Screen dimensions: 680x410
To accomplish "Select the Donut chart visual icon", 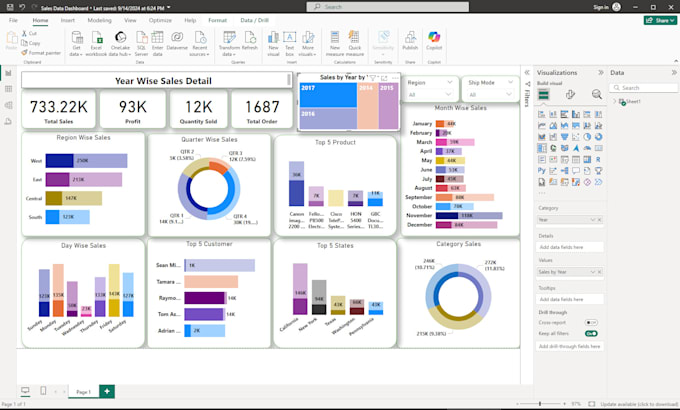I will click(598, 137).
